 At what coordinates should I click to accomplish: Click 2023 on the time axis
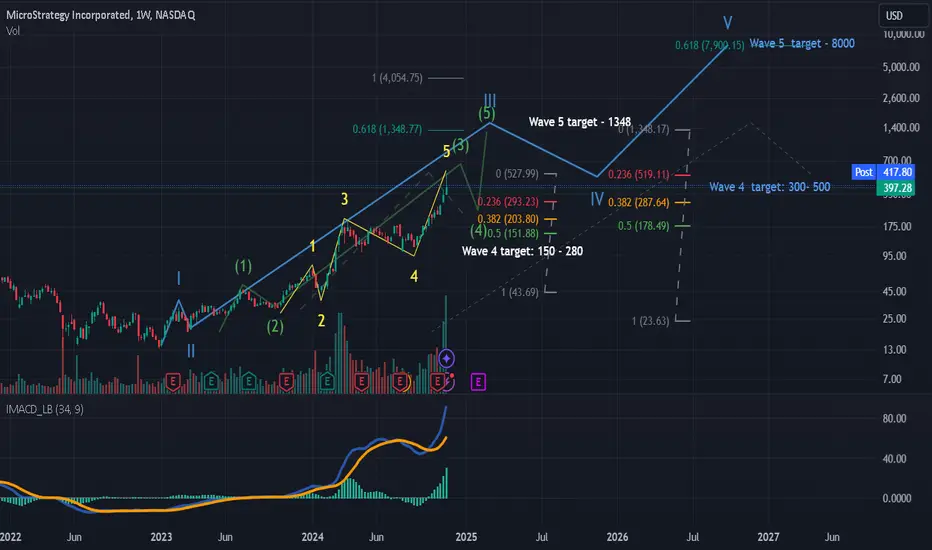tap(161, 537)
